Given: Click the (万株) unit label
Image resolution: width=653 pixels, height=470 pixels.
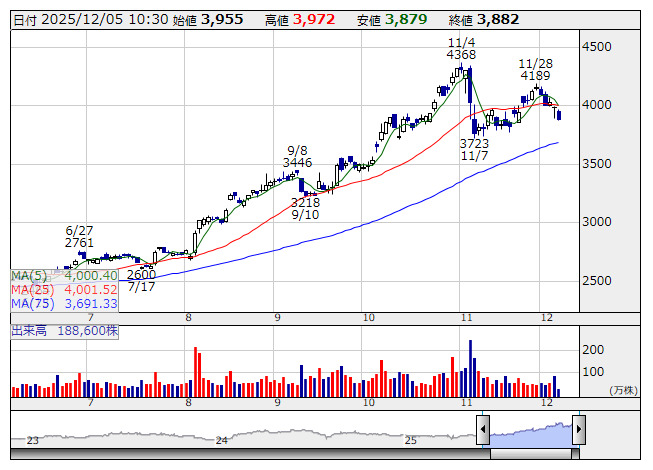Looking at the screenshot, I should 623,390.
